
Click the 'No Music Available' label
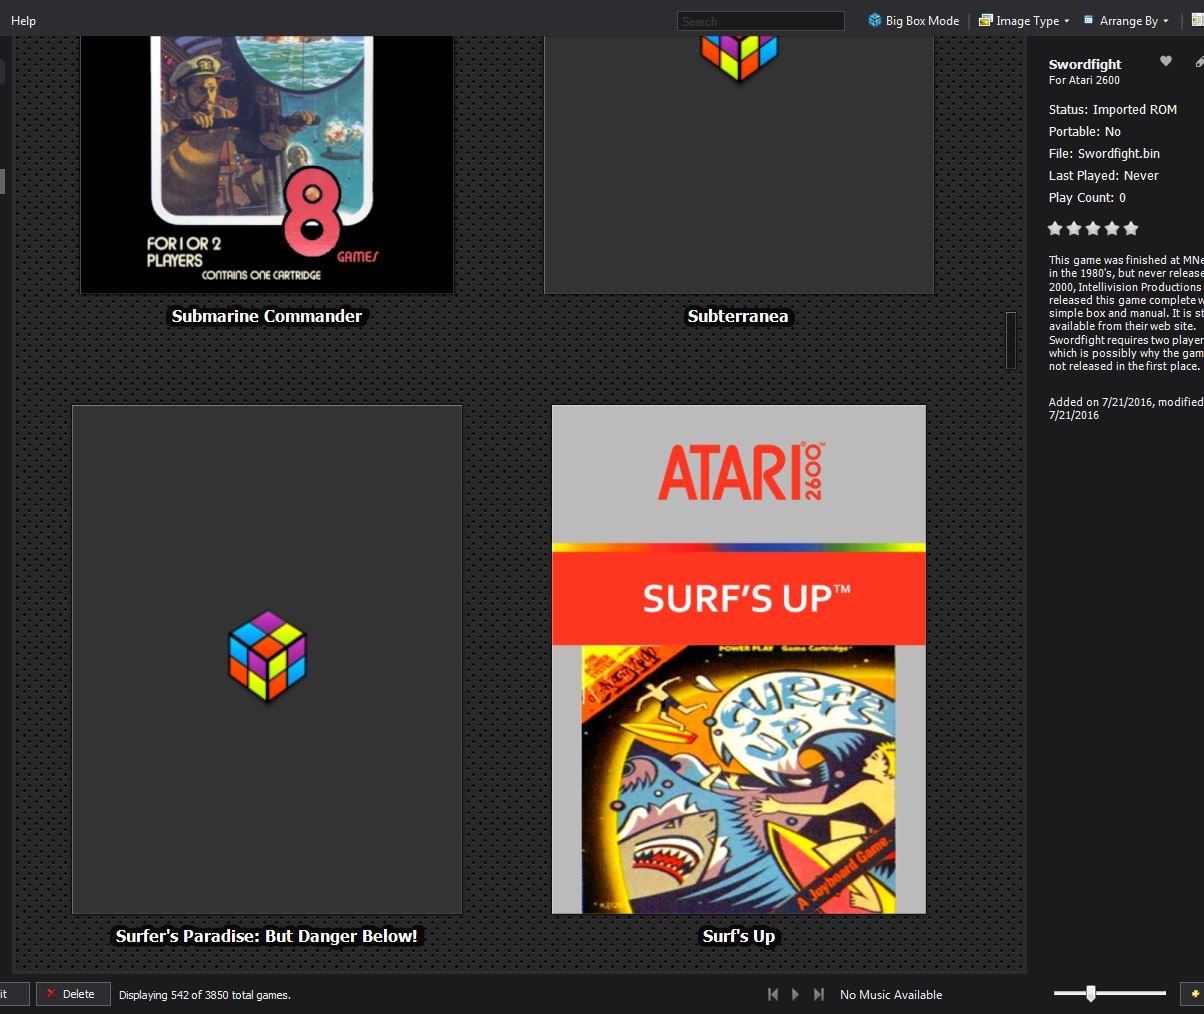coord(891,995)
